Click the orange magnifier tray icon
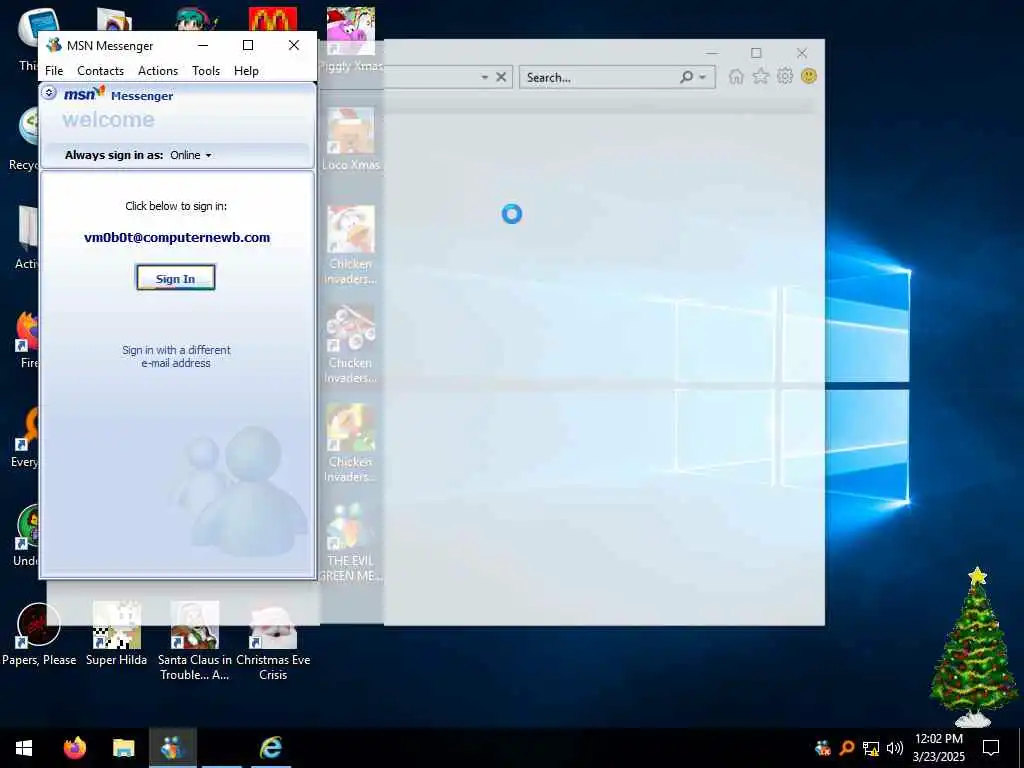1024x768 pixels. 847,748
